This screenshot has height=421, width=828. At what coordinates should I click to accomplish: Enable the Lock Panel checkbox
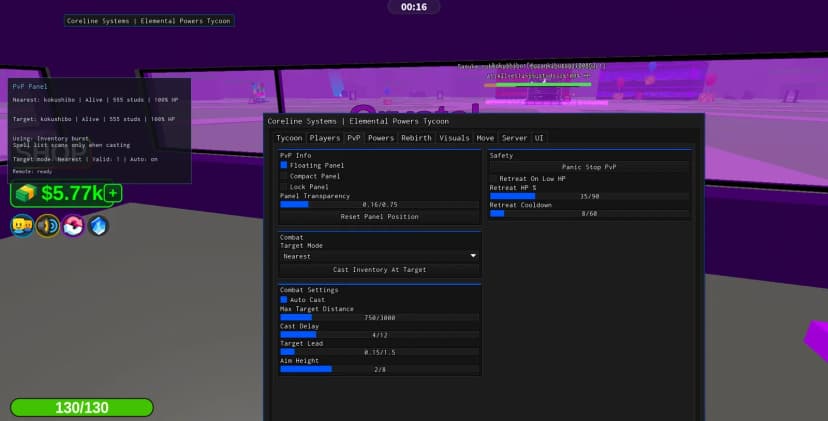(x=284, y=186)
